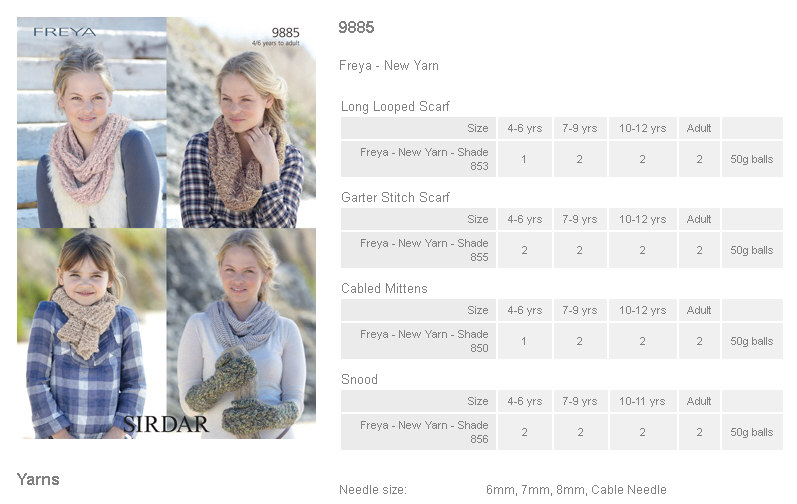
Task: Click the Sirdar 9885 pattern cover image
Action: pos(166,228)
